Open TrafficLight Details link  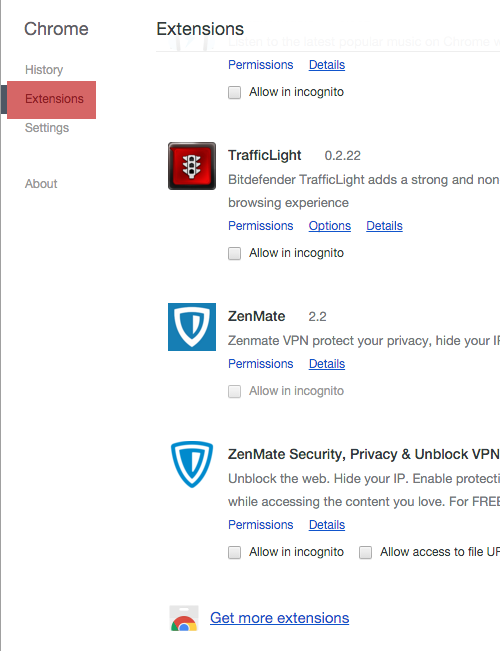[x=384, y=226]
